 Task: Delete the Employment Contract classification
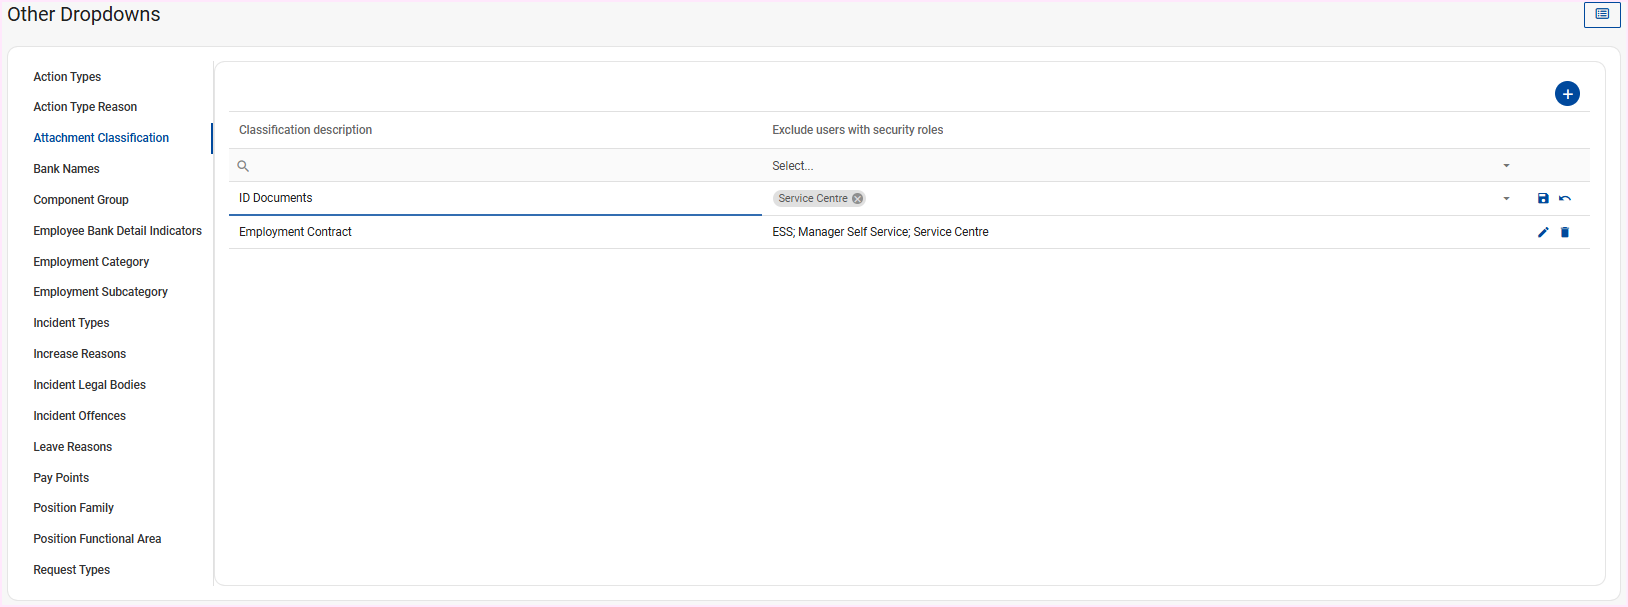pyautogui.click(x=1565, y=232)
